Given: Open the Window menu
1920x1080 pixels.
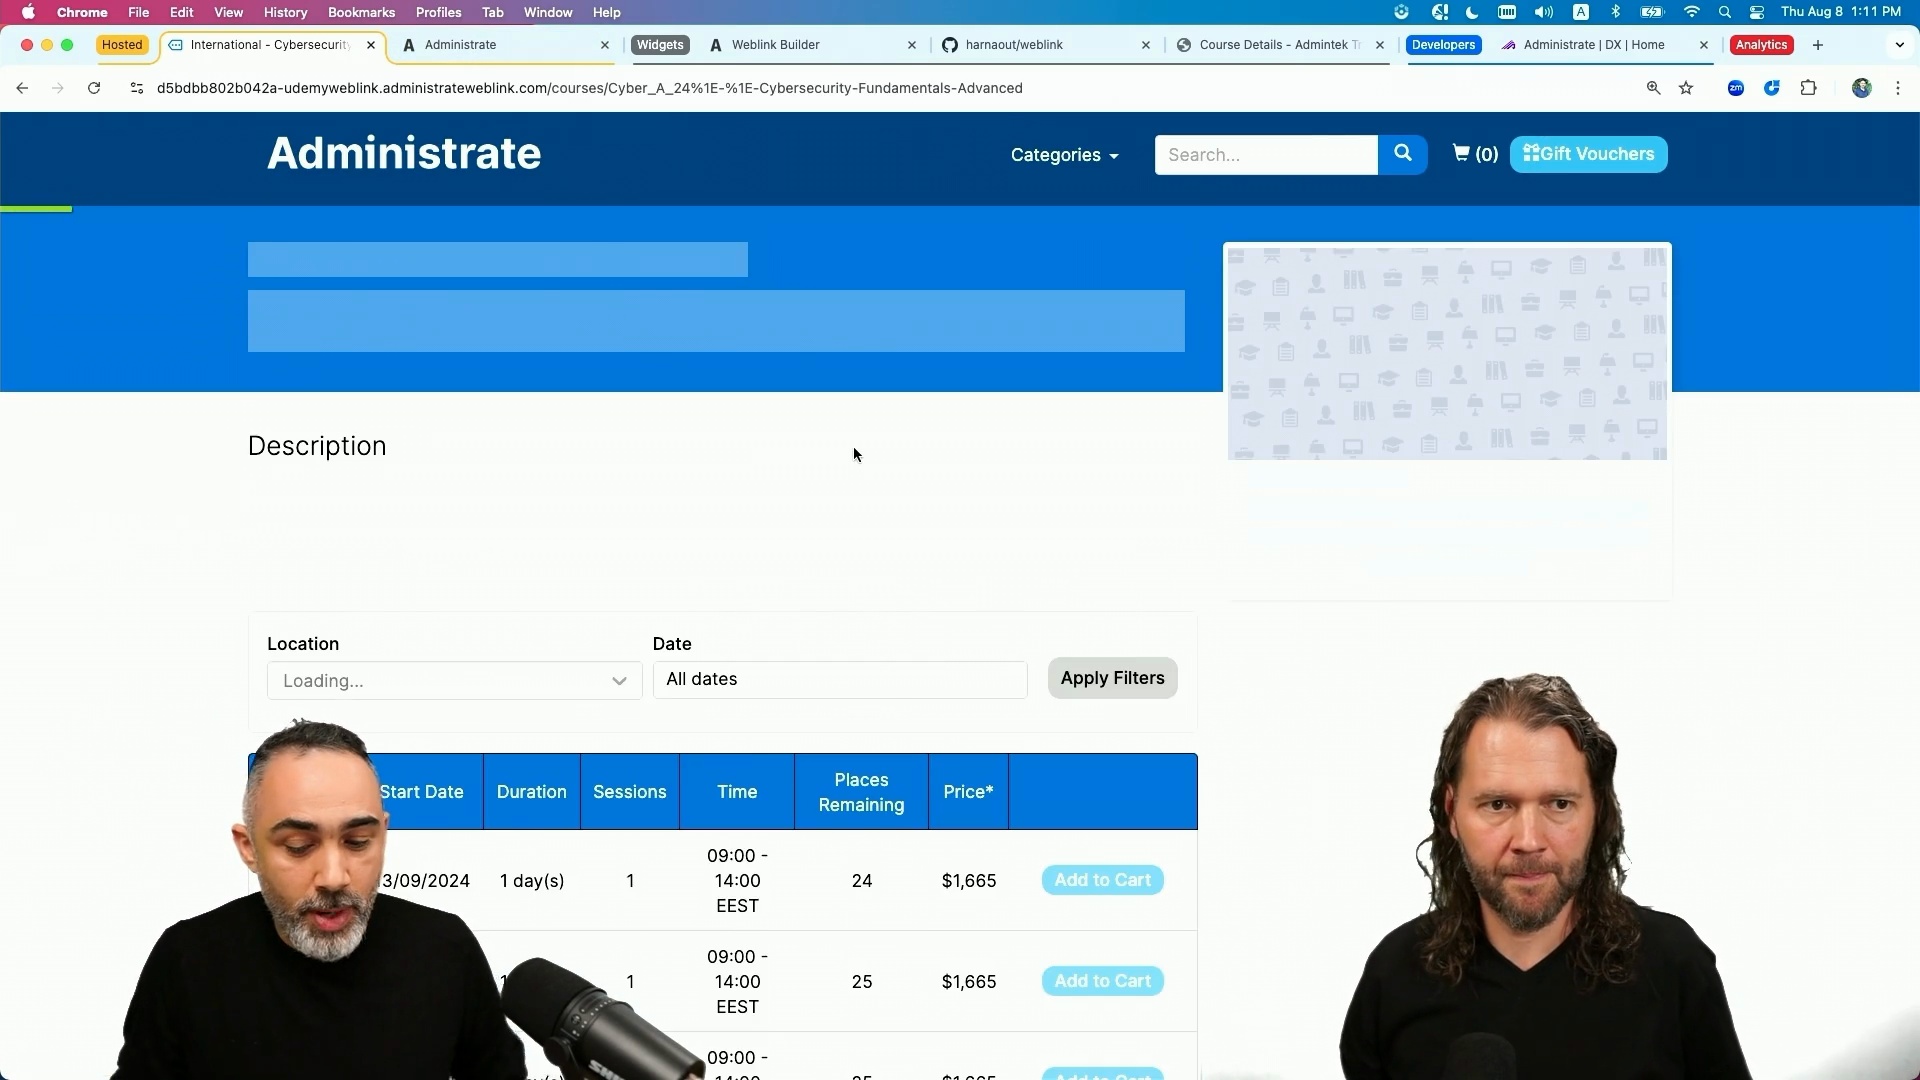Looking at the screenshot, I should pyautogui.click(x=548, y=12).
